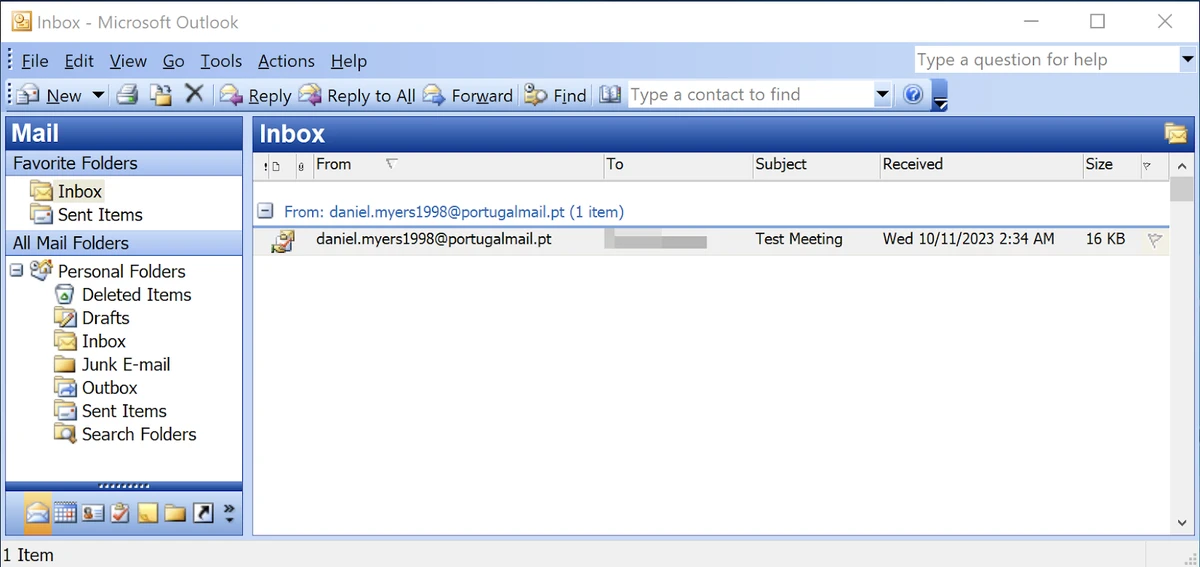Collapse the daniel.myers1998 message group
The image size is (1200, 567).
tap(265, 211)
